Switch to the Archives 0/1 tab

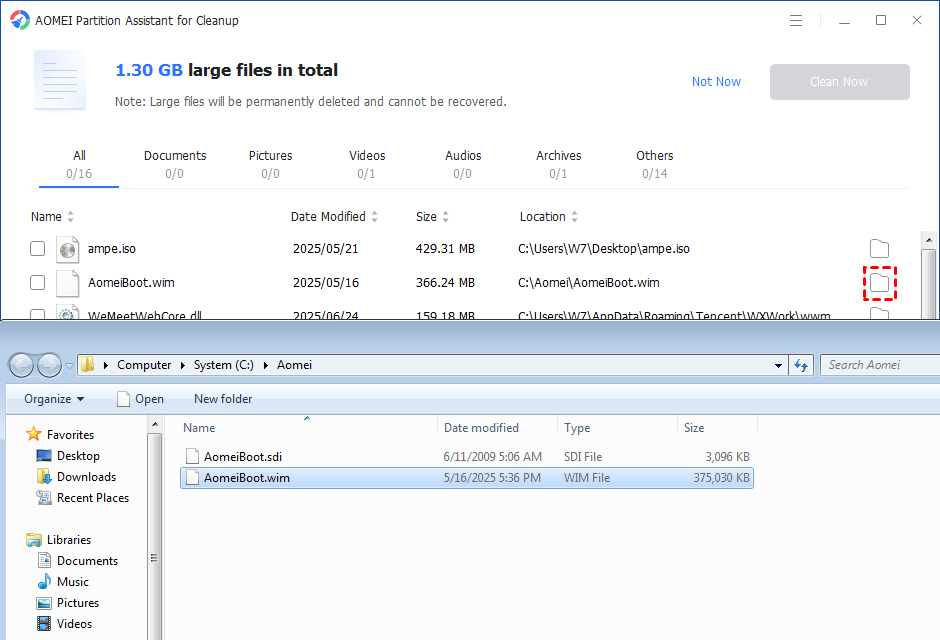coord(558,164)
